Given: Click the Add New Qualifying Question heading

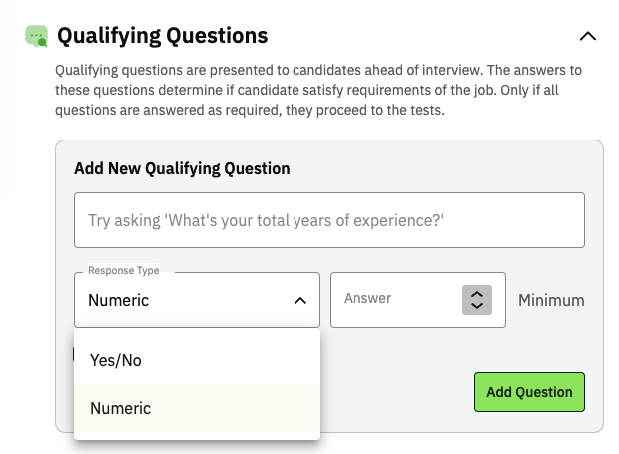Looking at the screenshot, I should (x=182, y=168).
